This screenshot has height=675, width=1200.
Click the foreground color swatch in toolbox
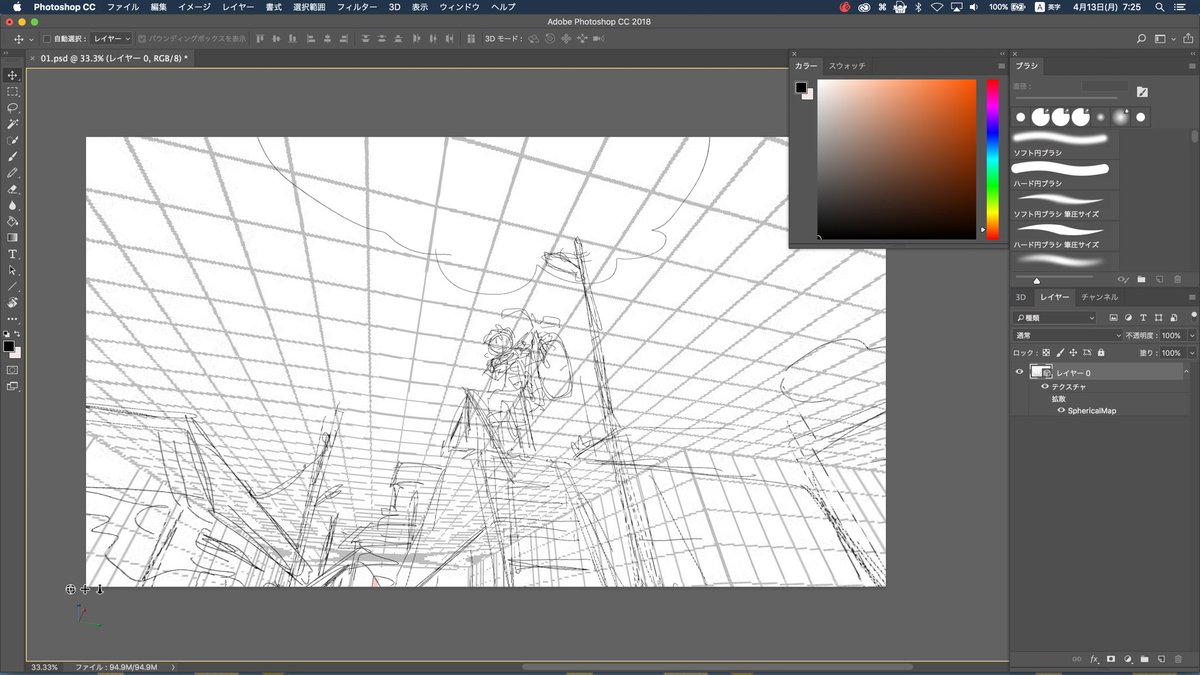pyautogui.click(x=9, y=346)
